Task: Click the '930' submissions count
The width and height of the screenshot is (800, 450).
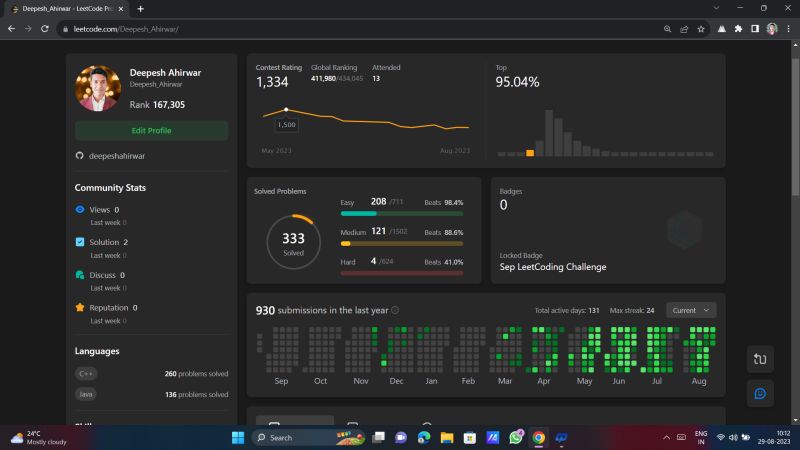Action: click(265, 310)
